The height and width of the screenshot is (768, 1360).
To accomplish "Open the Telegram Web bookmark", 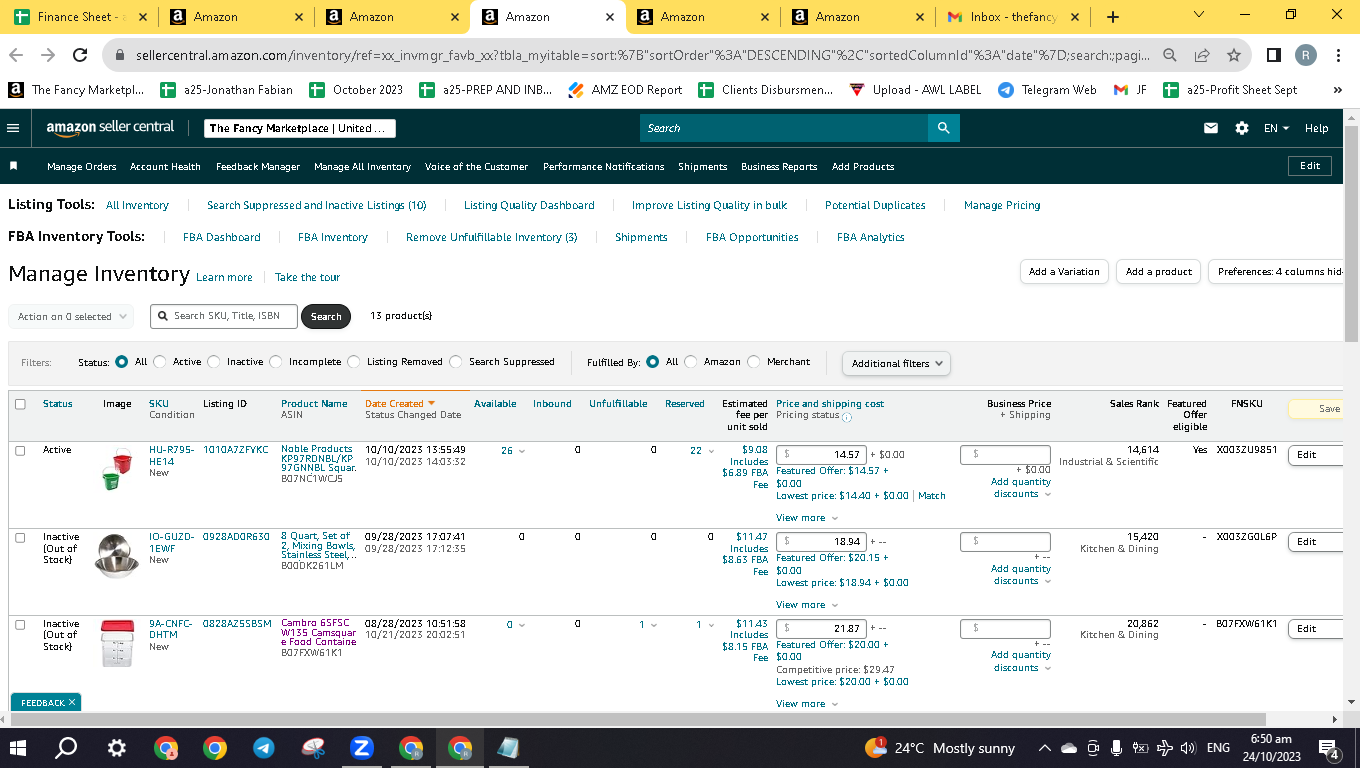I will point(1047,90).
